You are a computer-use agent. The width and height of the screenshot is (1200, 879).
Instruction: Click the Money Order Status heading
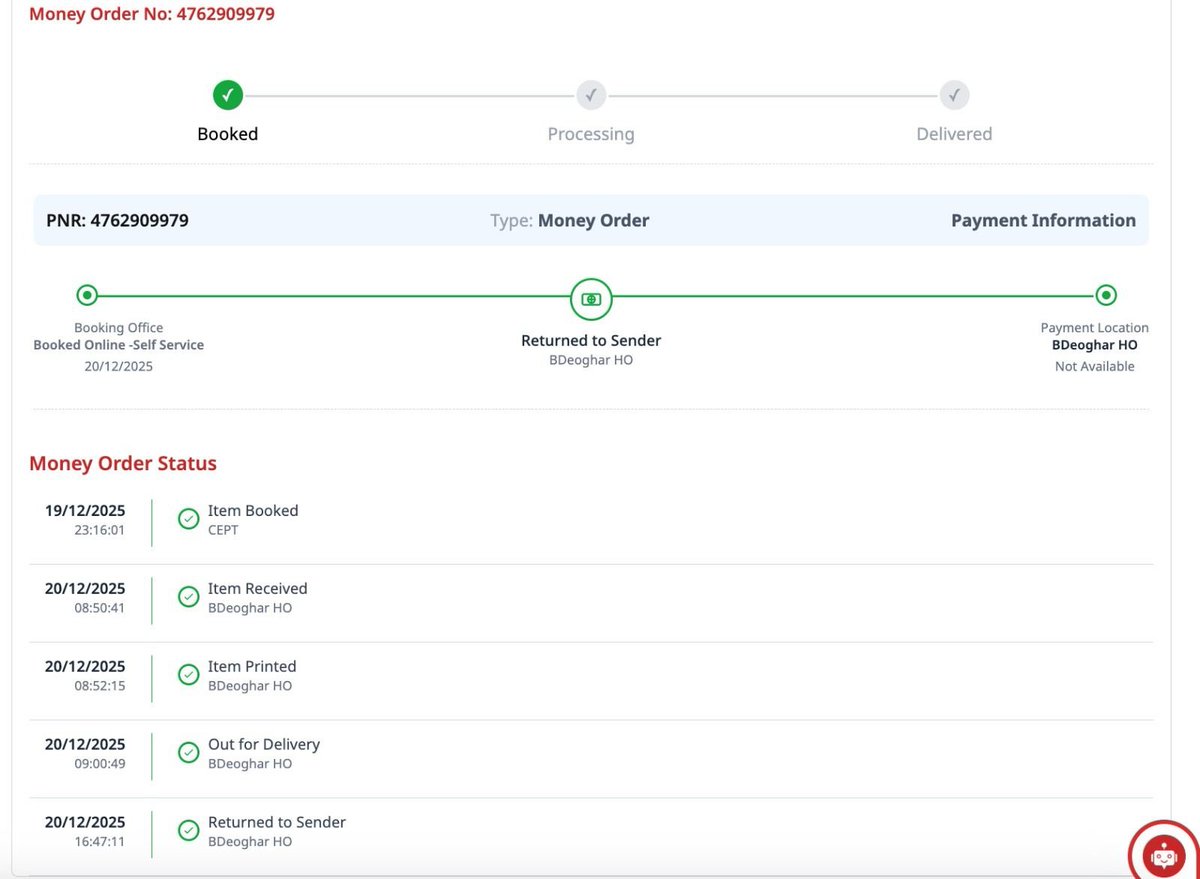click(x=123, y=464)
